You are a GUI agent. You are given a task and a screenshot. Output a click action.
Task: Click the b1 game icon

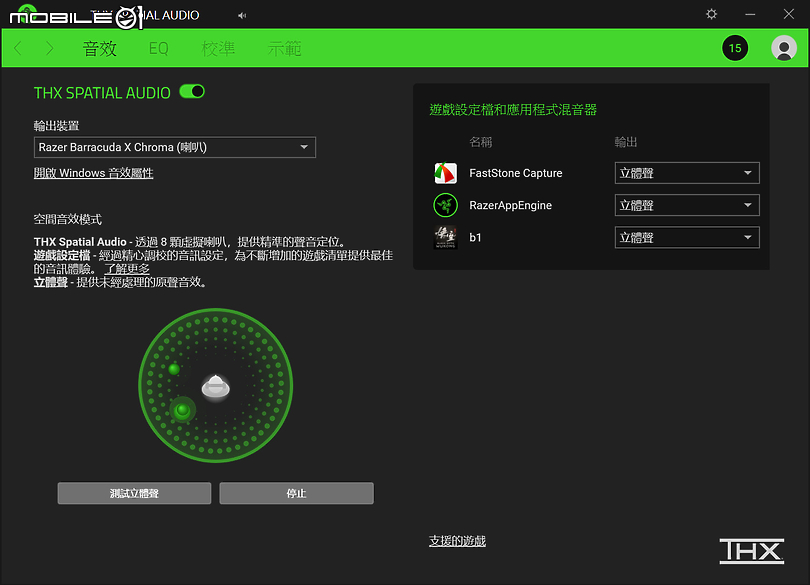[x=445, y=237]
